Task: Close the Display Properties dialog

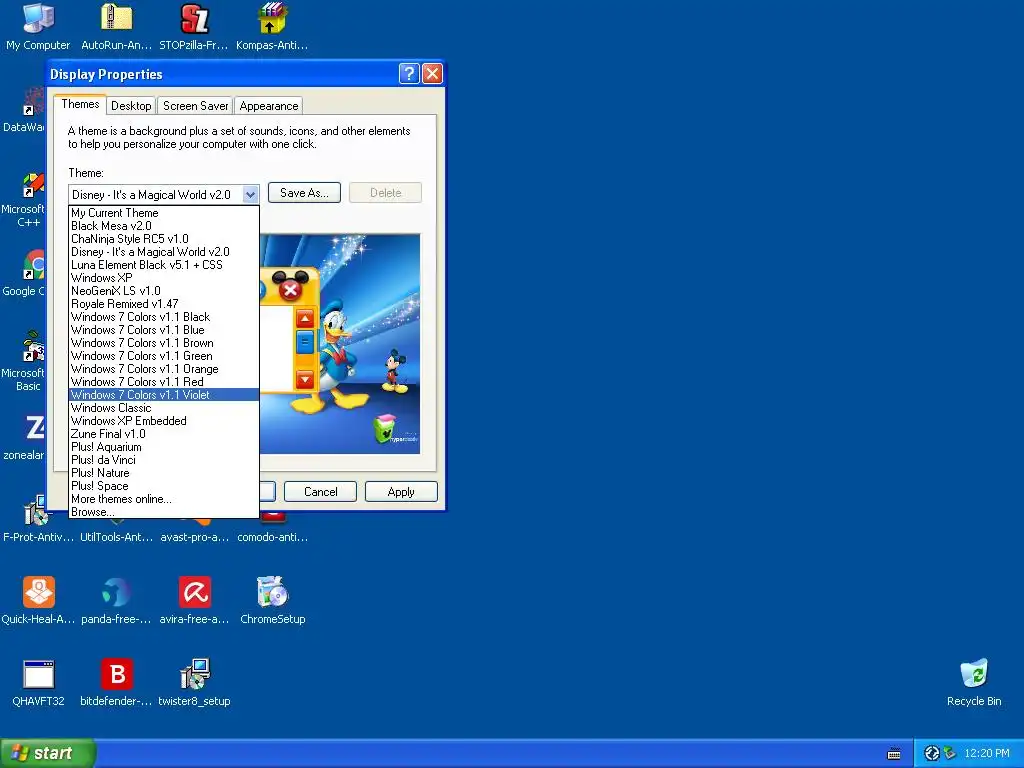Action: coord(432,74)
